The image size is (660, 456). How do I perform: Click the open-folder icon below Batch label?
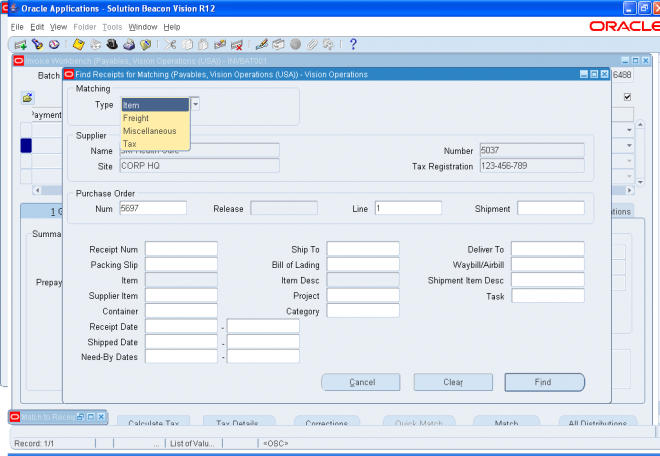click(x=28, y=98)
